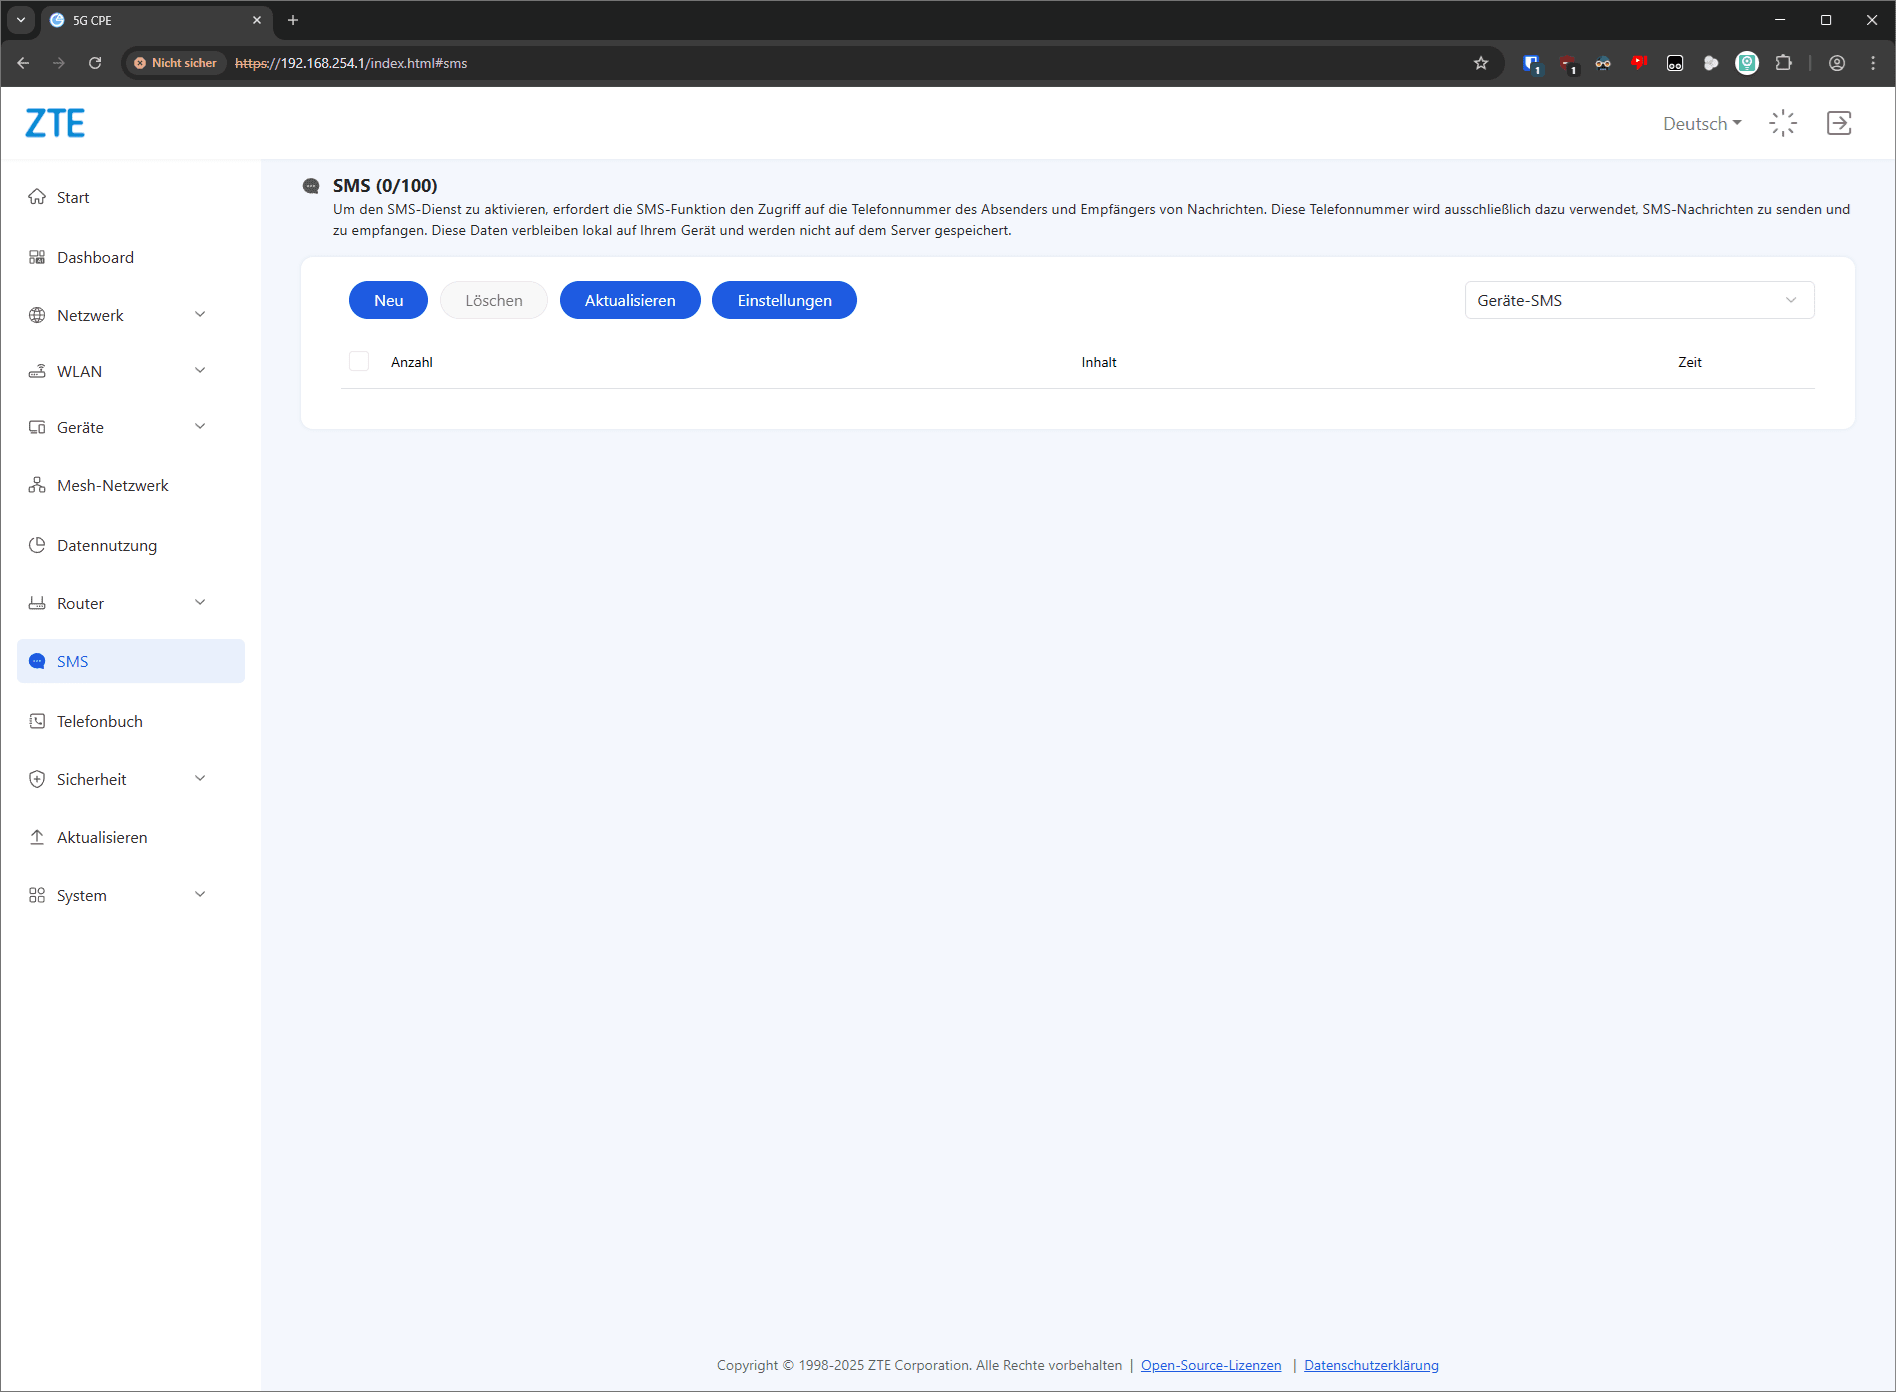The height and width of the screenshot is (1392, 1896).
Task: Click the Netzwerk globe icon
Action: 37,315
